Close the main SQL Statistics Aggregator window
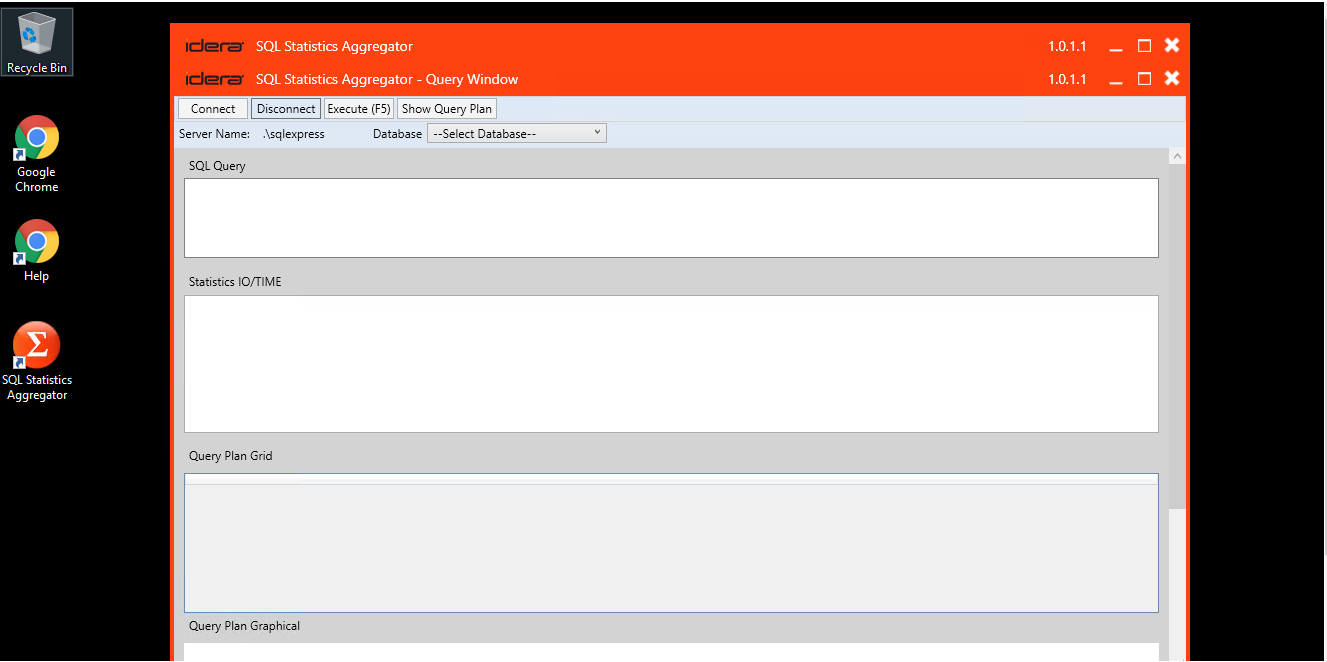1327x662 pixels. click(x=1172, y=45)
